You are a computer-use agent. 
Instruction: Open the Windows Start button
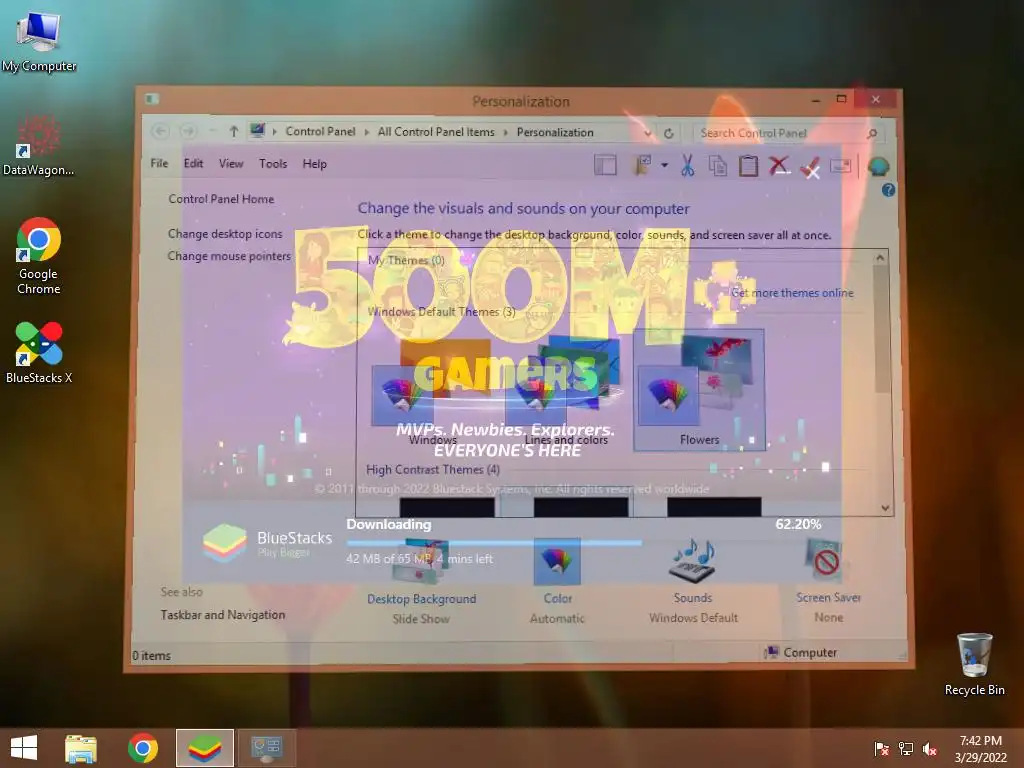(x=24, y=748)
